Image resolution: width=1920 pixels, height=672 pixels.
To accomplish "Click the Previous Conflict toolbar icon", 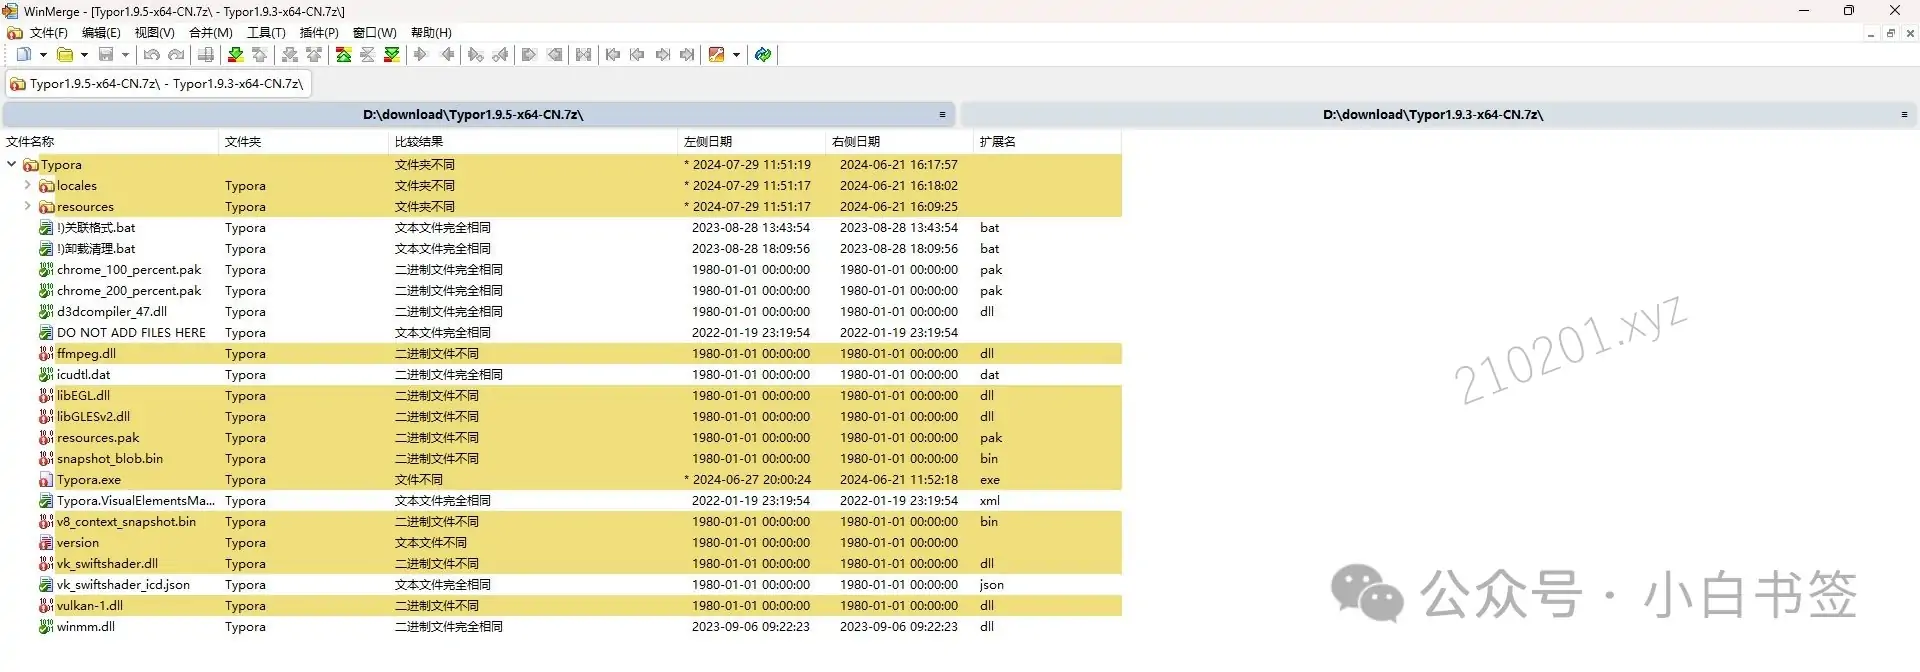I will [314, 55].
